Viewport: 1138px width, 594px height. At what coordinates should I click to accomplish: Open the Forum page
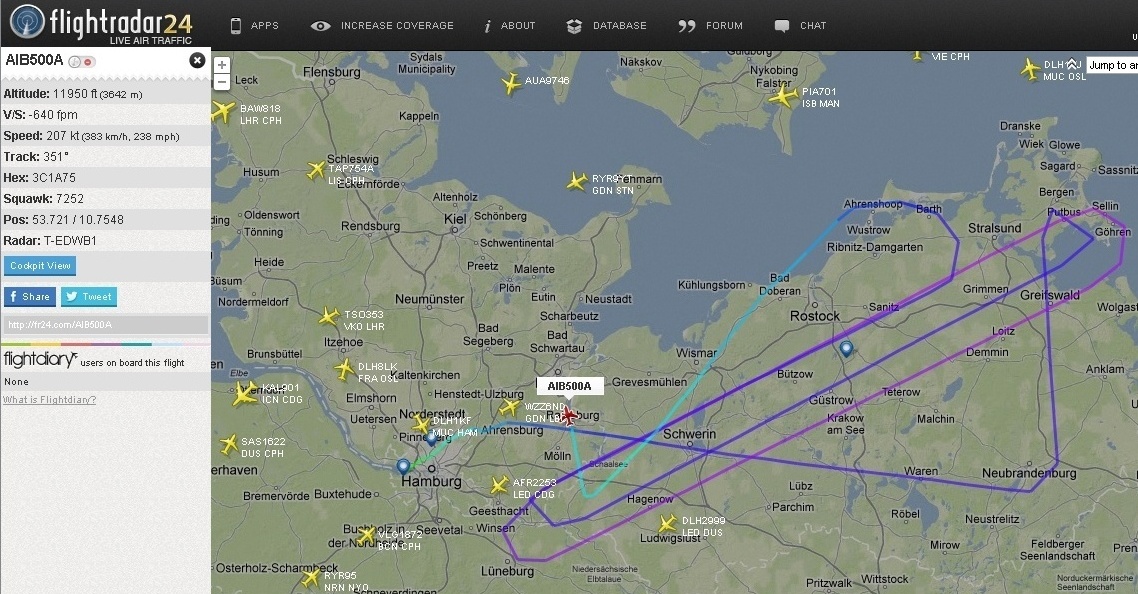click(710, 25)
